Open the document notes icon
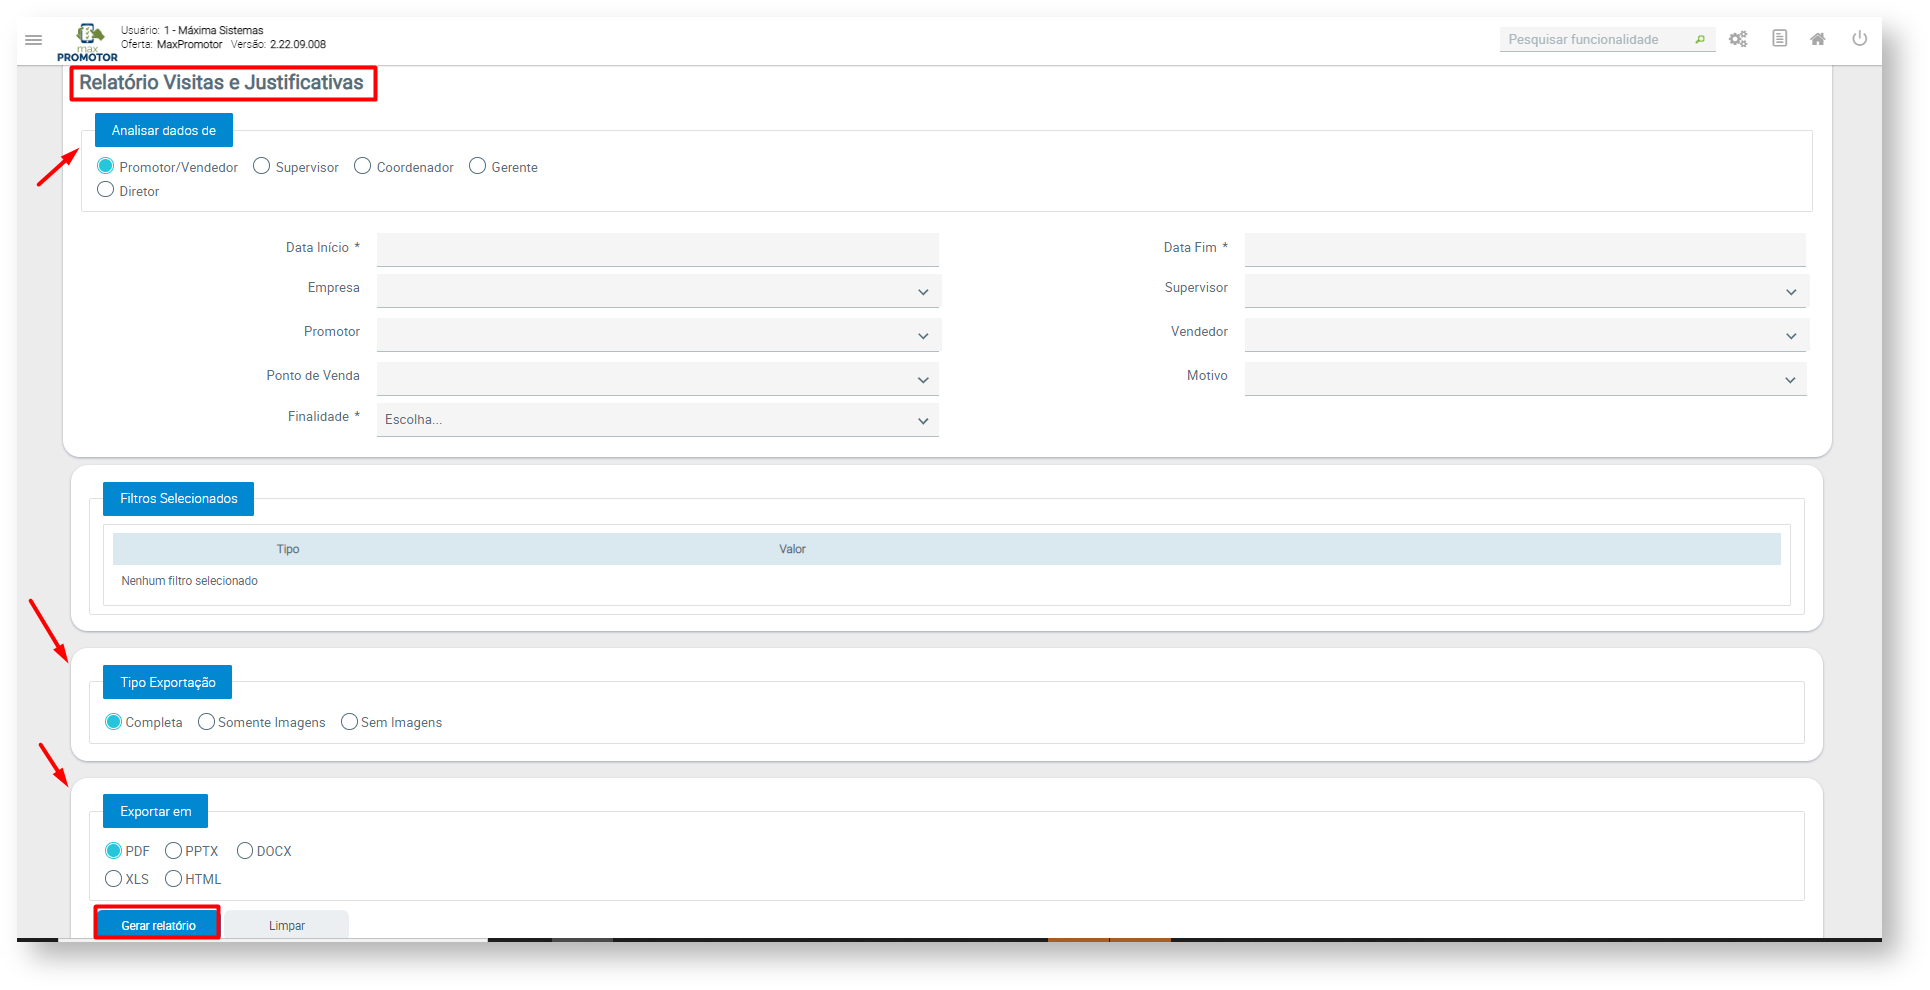The height and width of the screenshot is (990, 1930). click(1780, 38)
